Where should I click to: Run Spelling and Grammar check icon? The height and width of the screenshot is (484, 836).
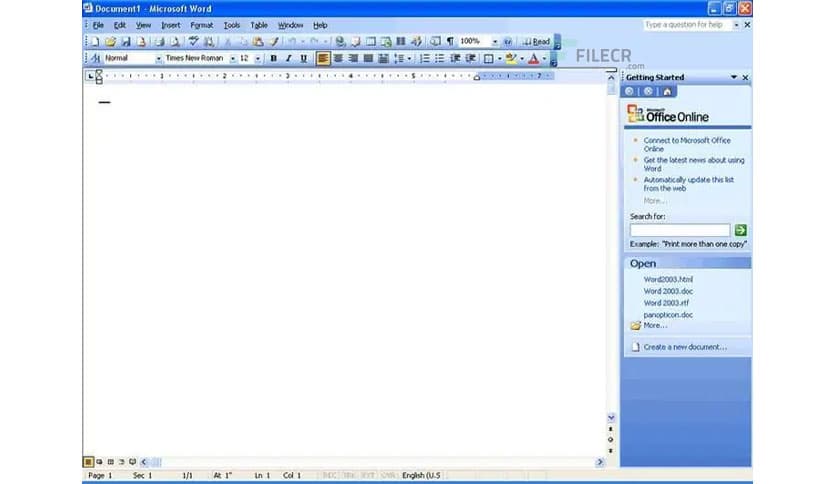pos(193,42)
